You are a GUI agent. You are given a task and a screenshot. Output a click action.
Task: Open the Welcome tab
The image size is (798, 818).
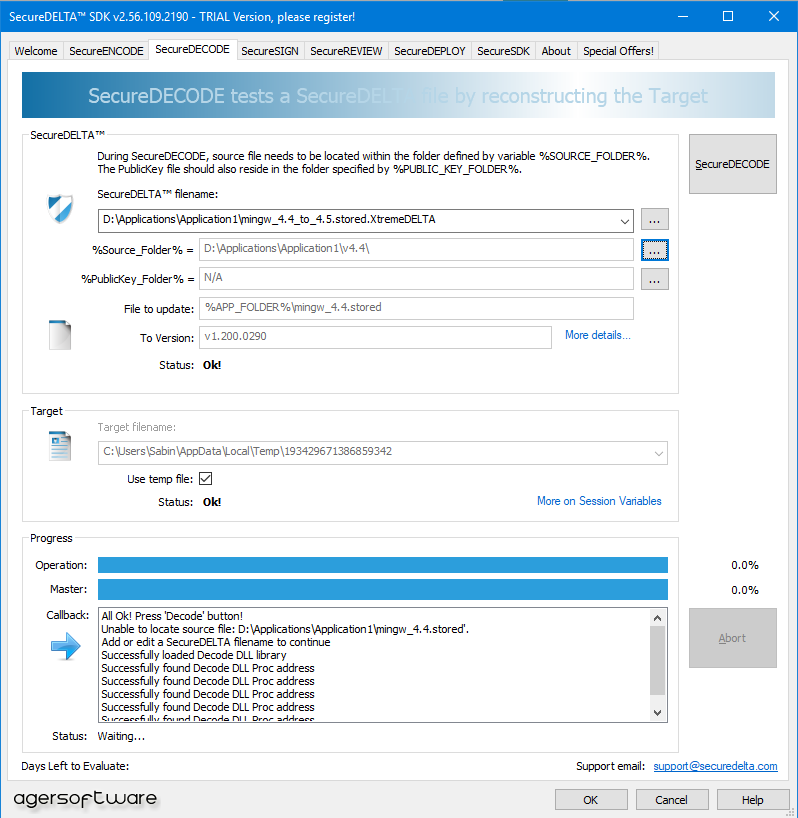(x=36, y=51)
